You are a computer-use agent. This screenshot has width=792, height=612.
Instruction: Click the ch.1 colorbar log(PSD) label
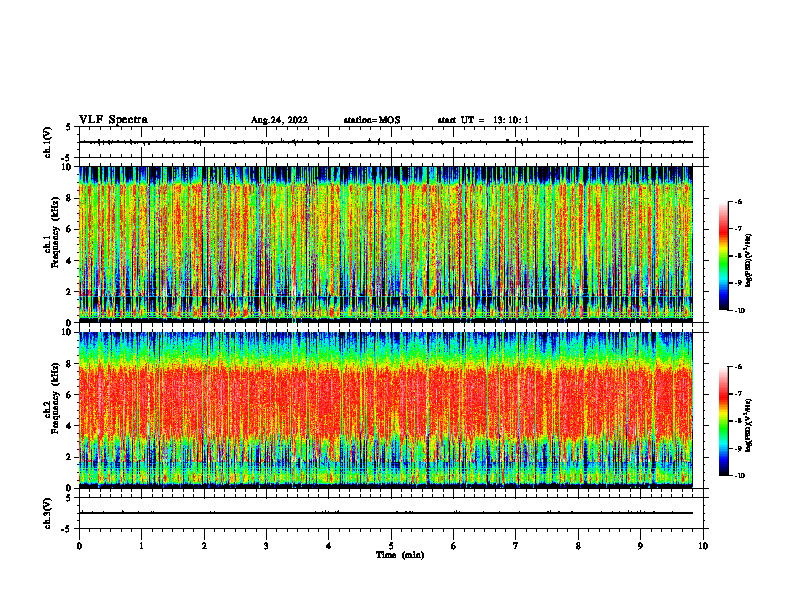[x=749, y=260]
